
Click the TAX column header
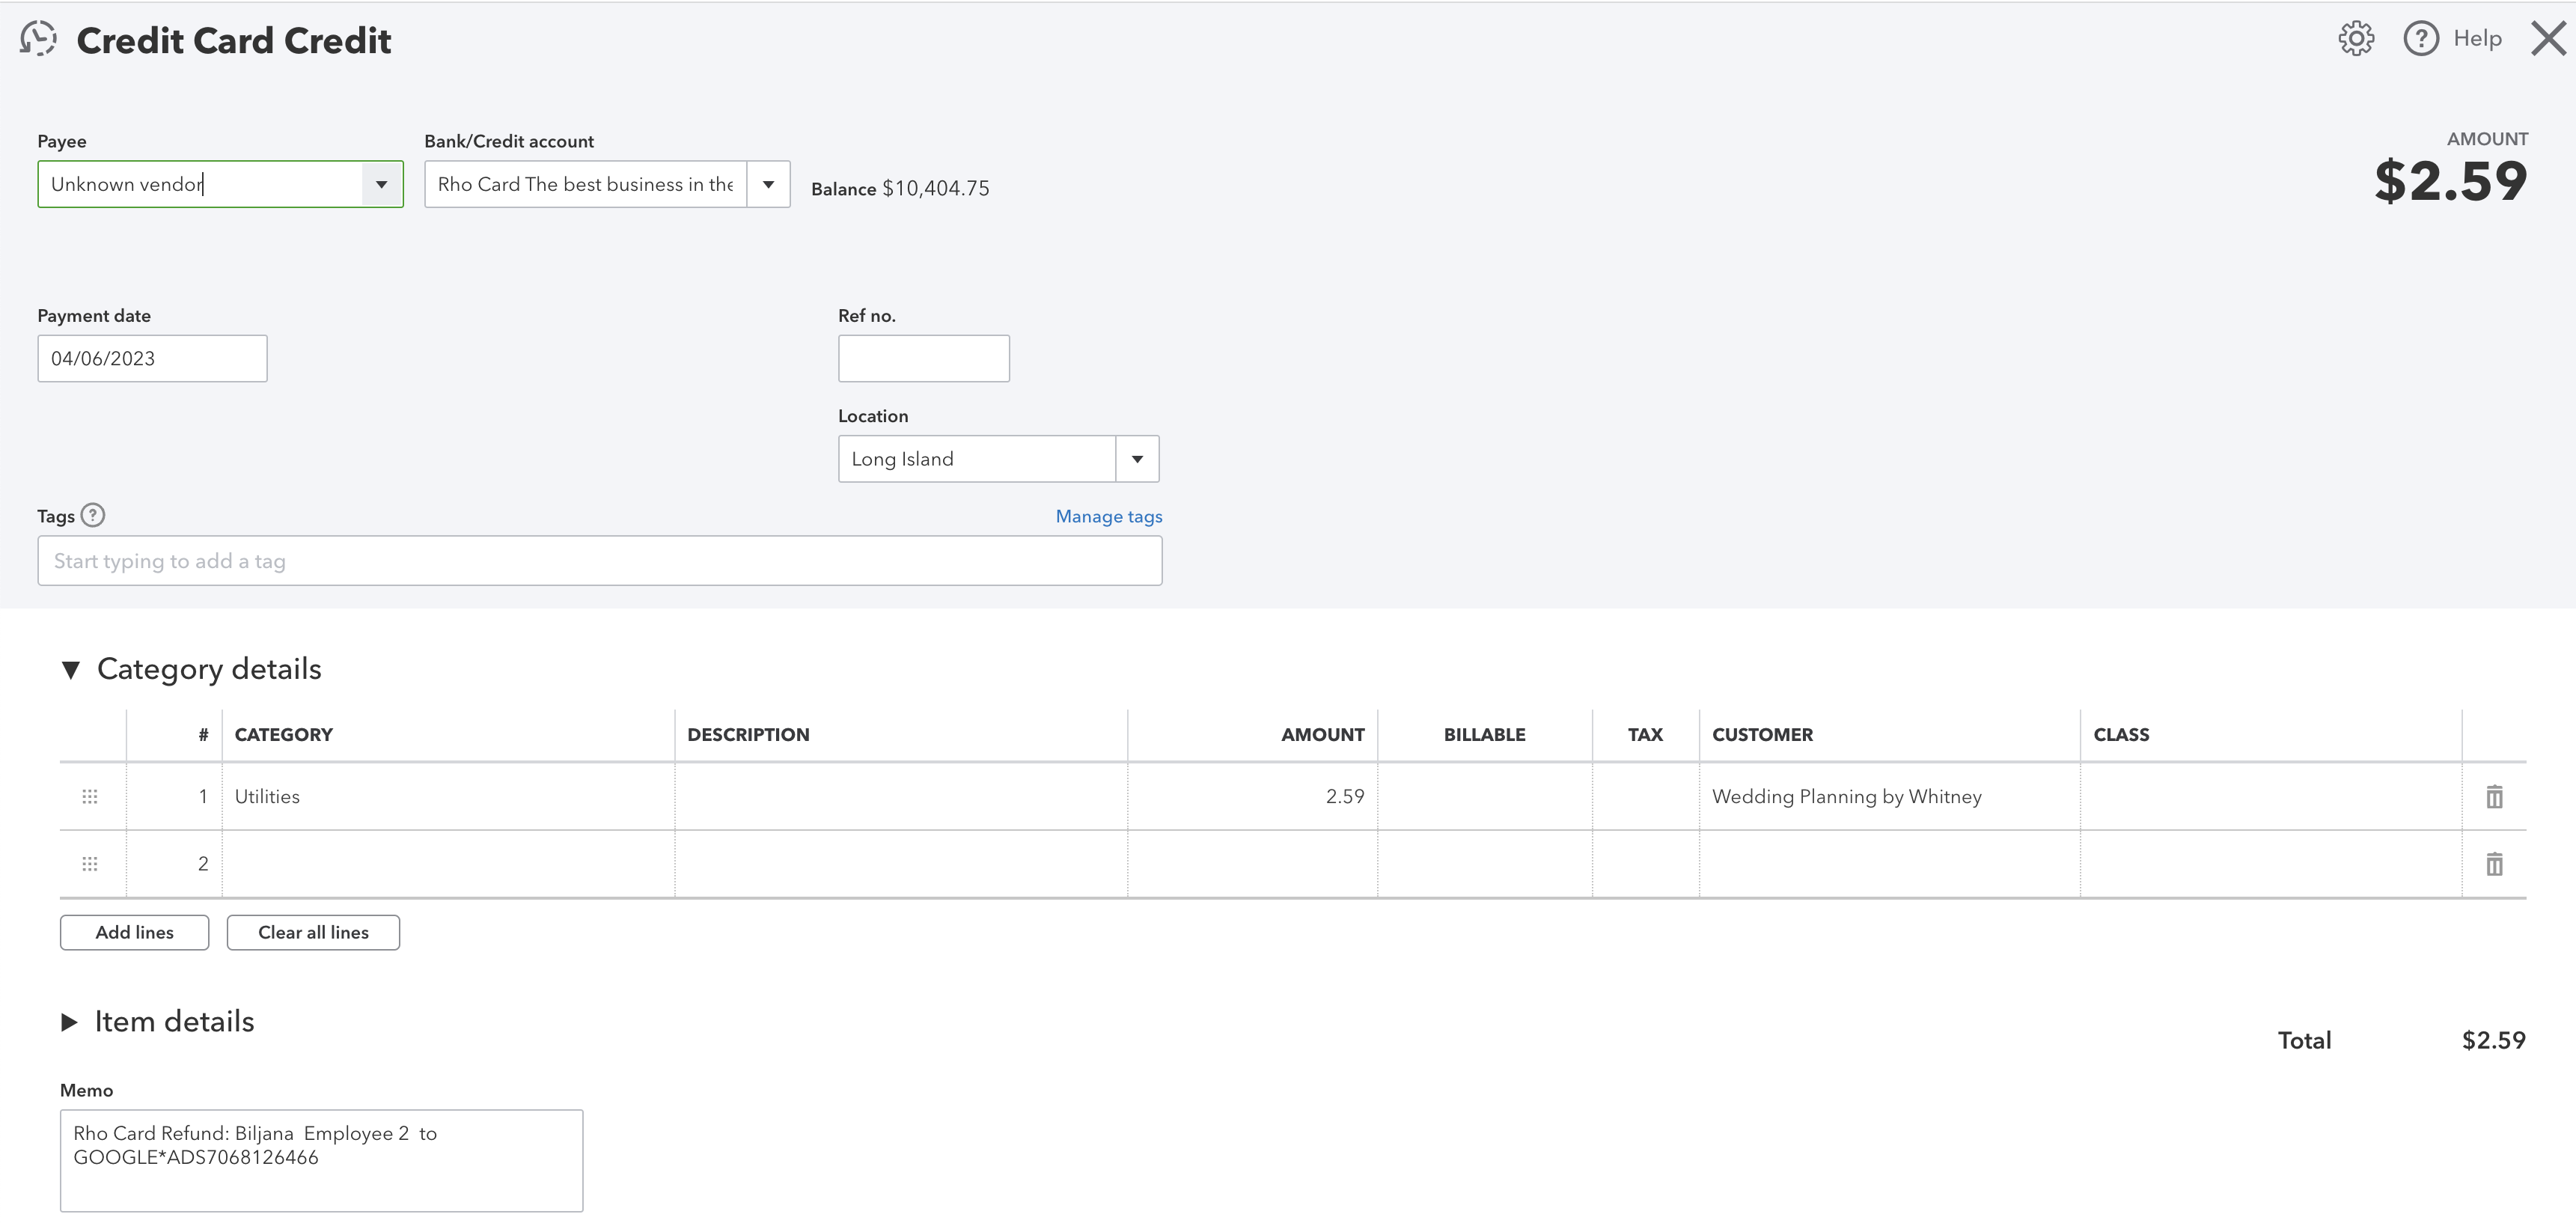click(x=1645, y=734)
